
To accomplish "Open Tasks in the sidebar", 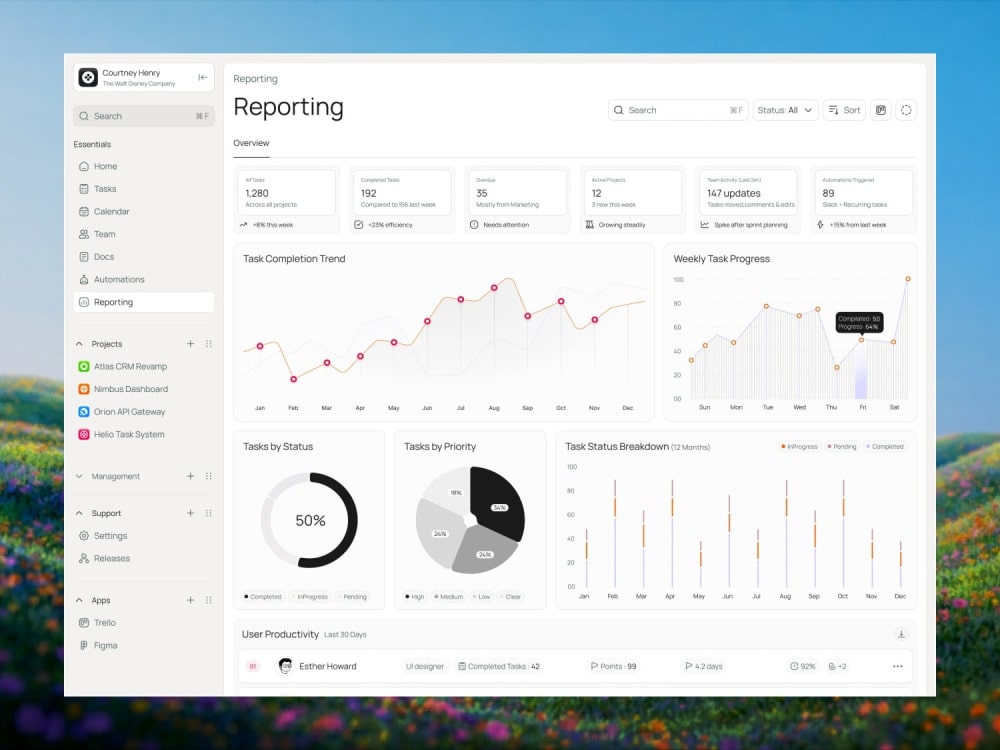I will 143,189.
